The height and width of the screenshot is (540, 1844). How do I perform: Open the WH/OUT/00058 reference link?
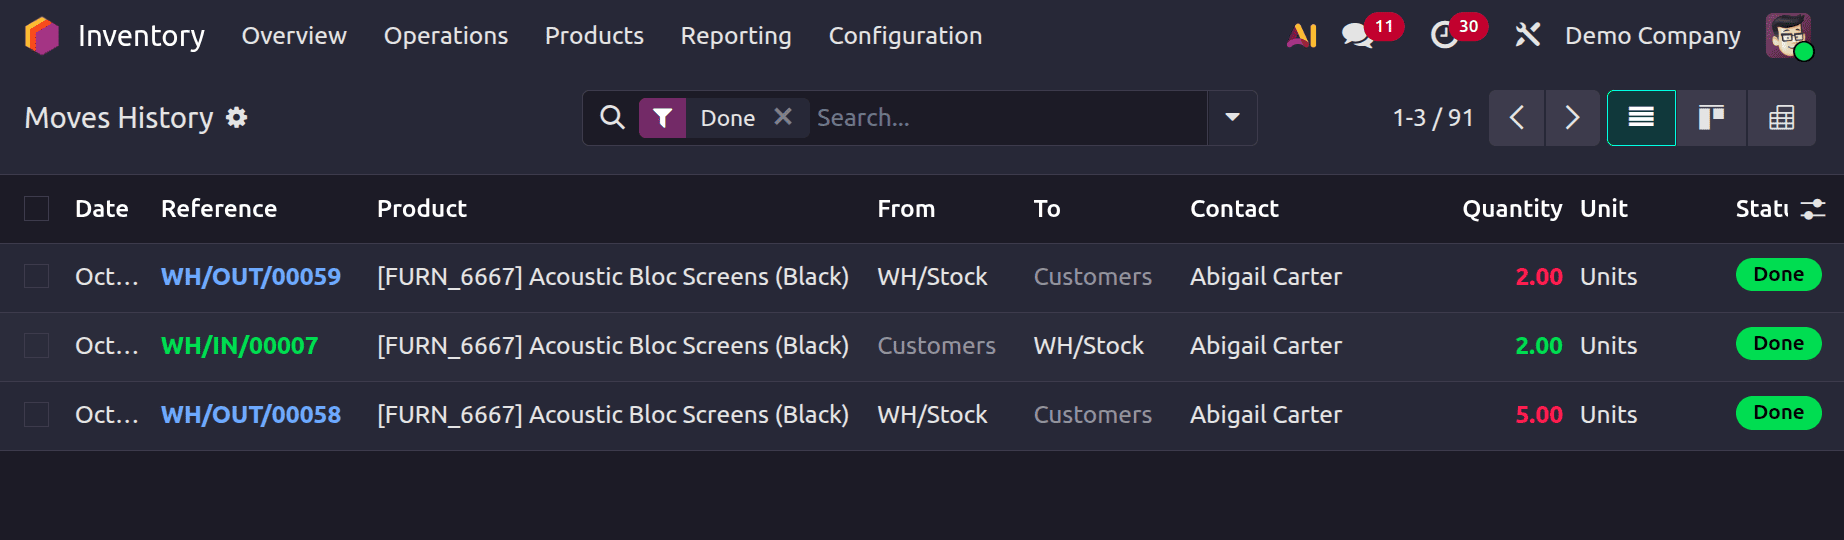[251, 415]
